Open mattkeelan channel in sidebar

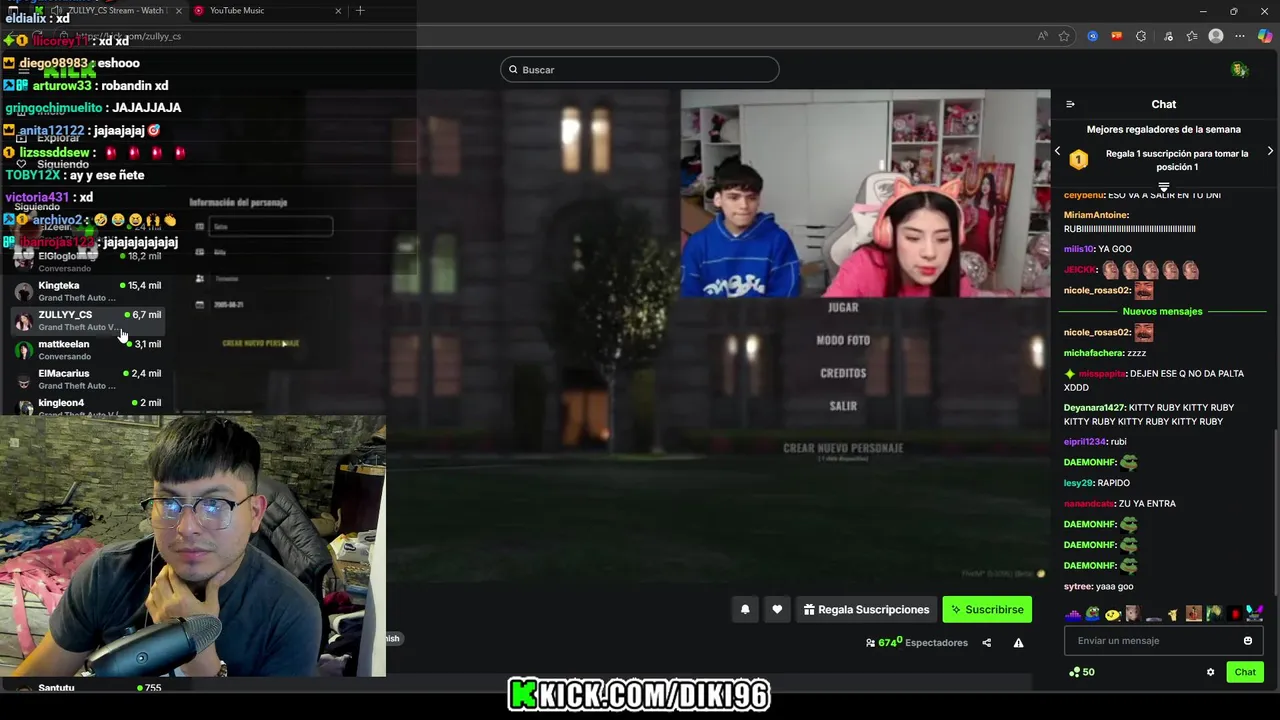tap(88, 349)
